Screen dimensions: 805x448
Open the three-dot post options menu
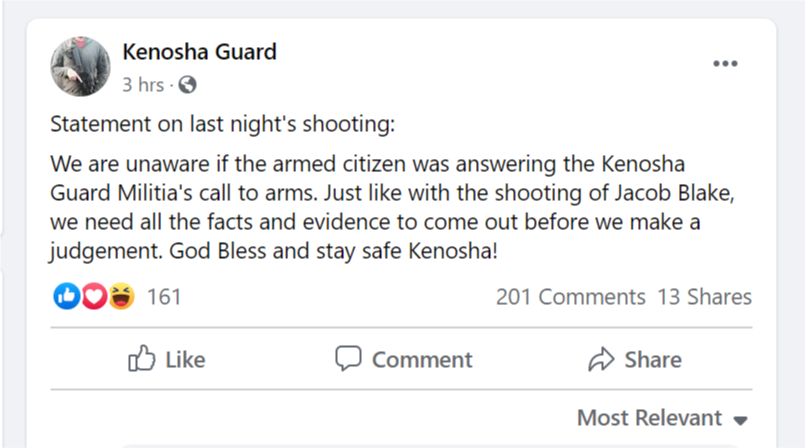[725, 64]
